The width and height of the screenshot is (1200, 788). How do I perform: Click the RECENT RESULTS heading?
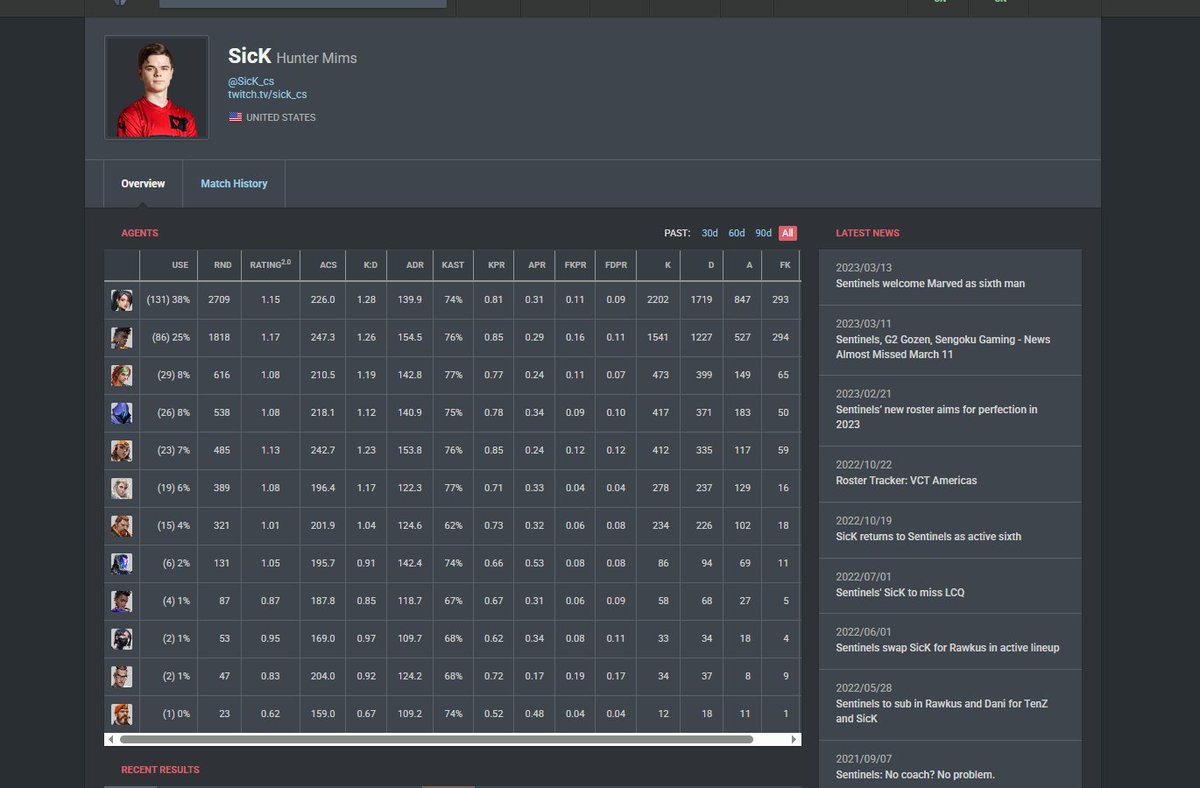pos(160,770)
